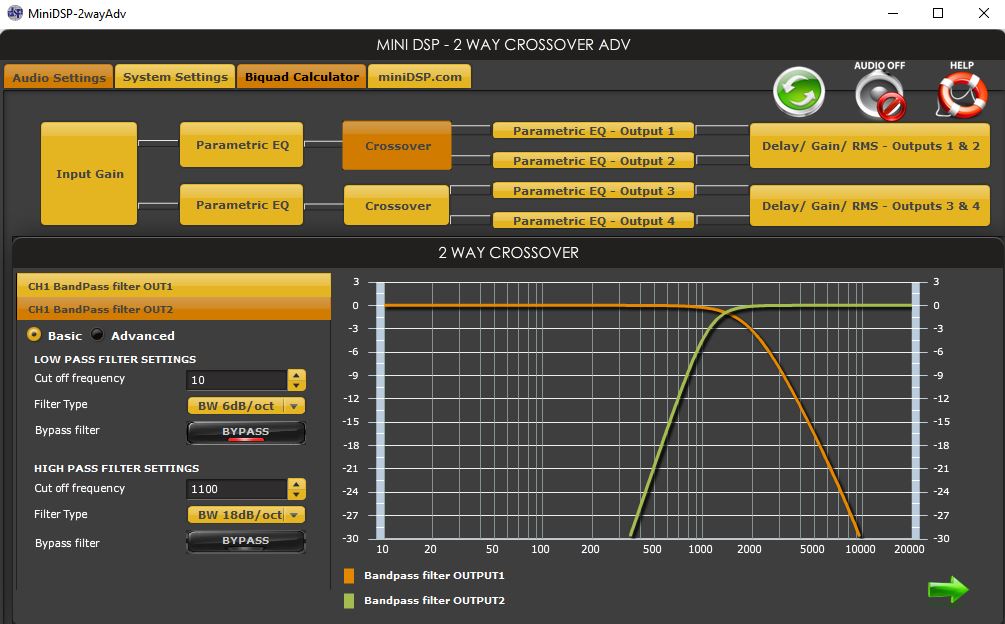Click the MiniDSP app icon in title bar
This screenshot has height=624, width=1005.
click(x=14, y=13)
